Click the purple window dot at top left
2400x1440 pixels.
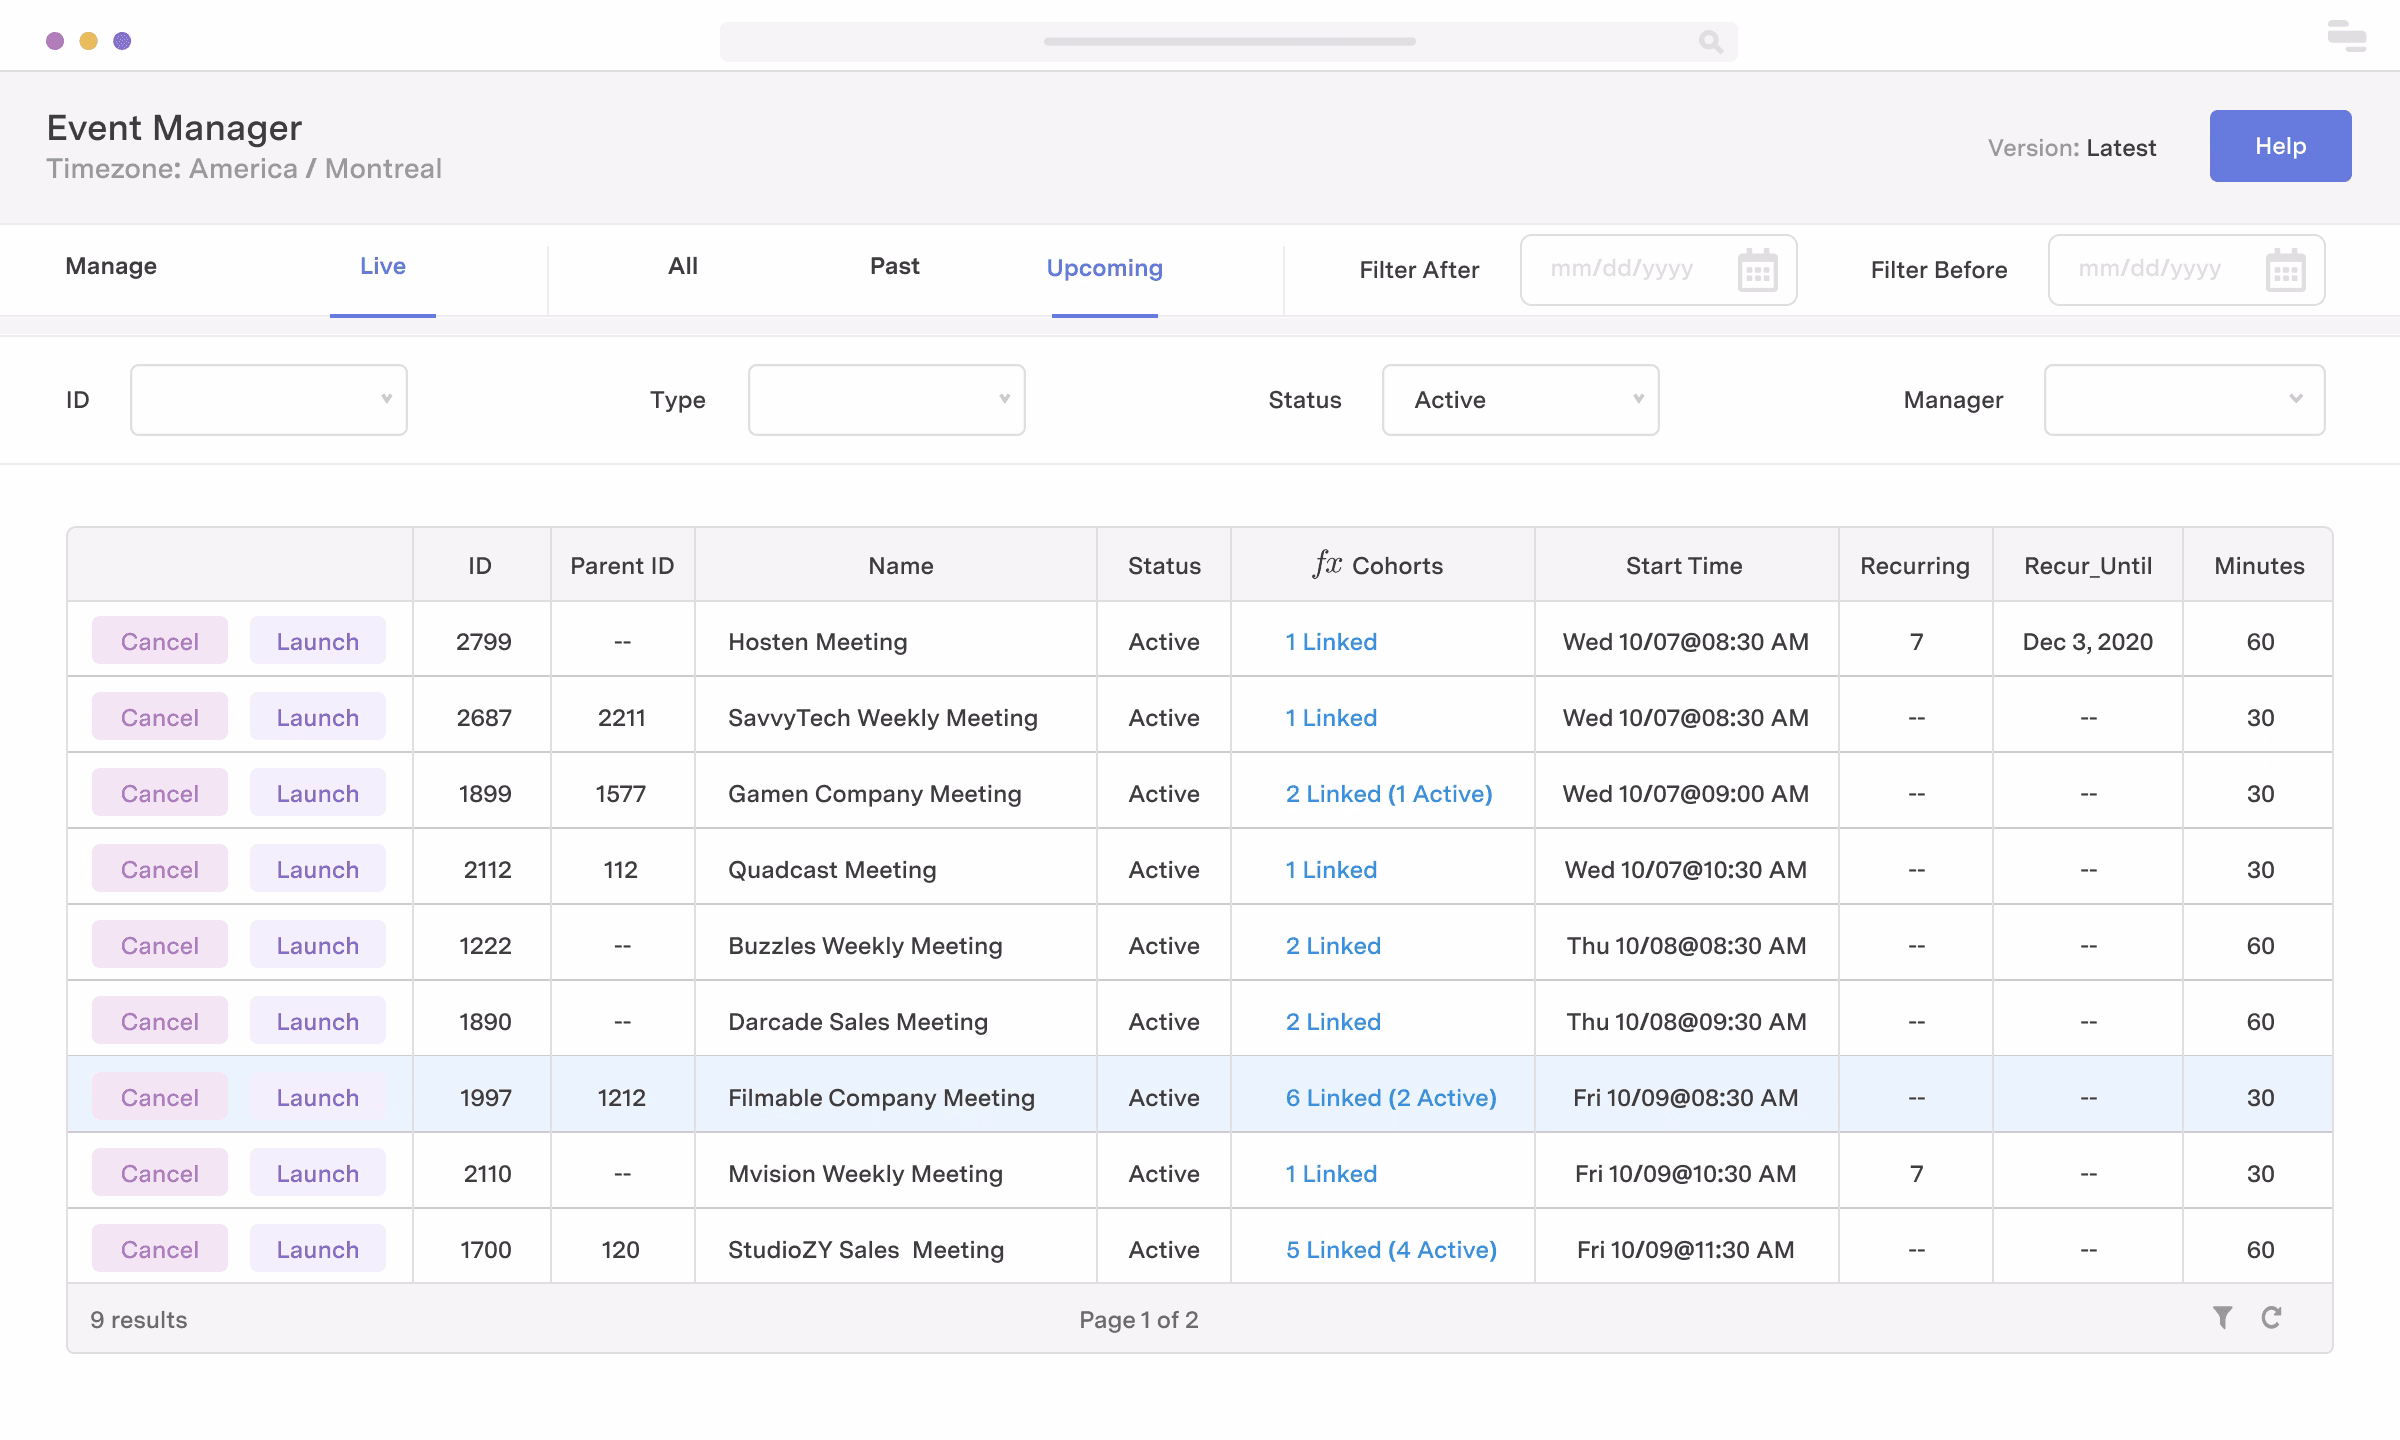click(55, 41)
